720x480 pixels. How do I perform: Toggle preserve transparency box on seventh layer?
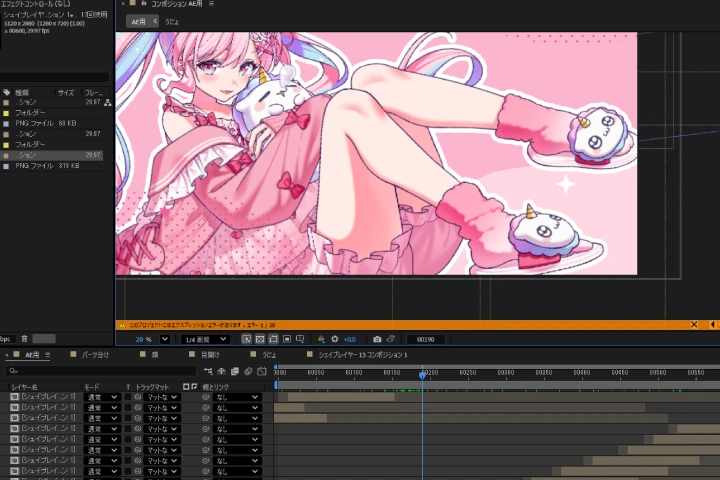click(x=128, y=461)
